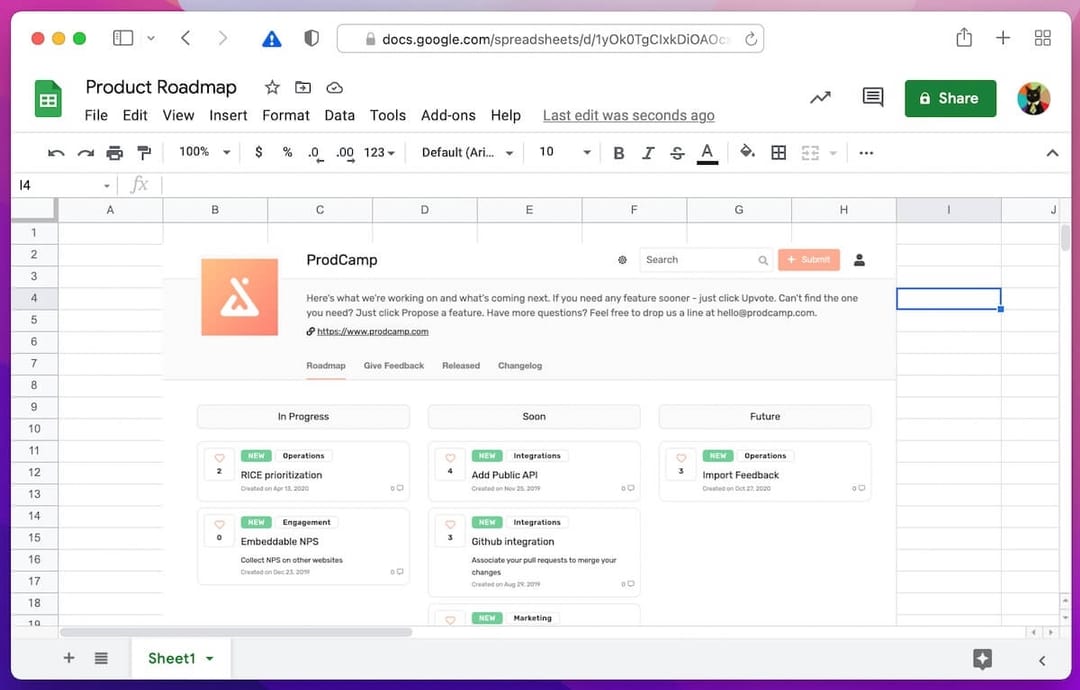Screen dimensions: 1080x690
Task: Click the horizontal scrollbar thumb
Action: pyautogui.click(x=236, y=632)
